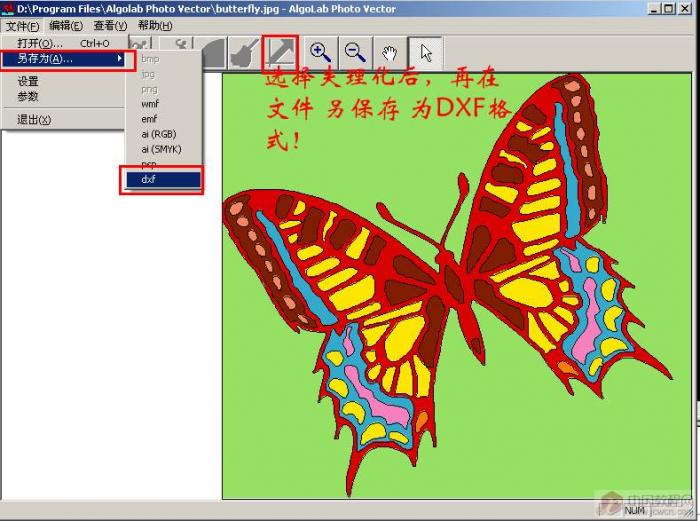Select 设置 (Settings) menu entry
Image resolution: width=700 pixels, height=521 pixels.
tap(28, 81)
